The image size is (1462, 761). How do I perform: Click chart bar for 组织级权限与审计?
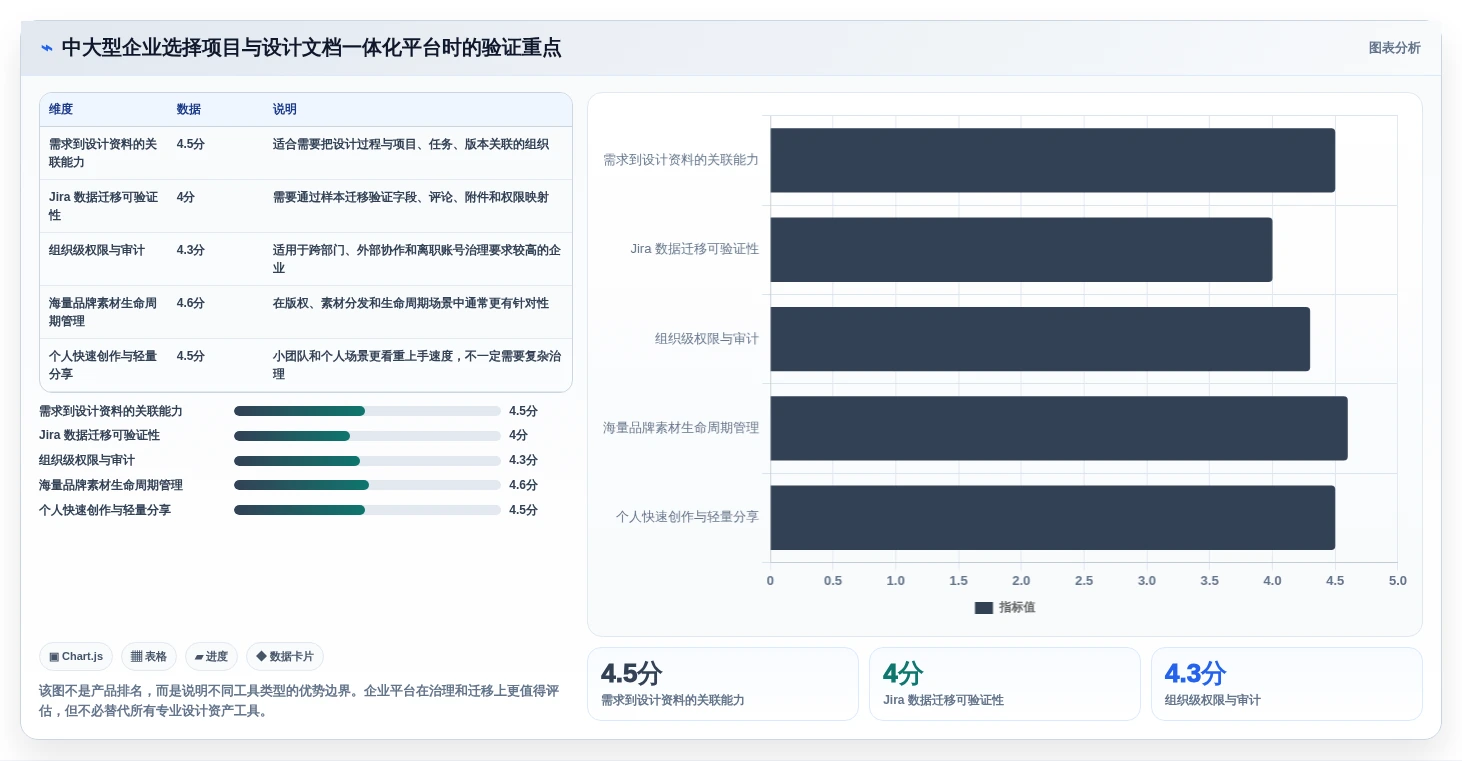[1040, 339]
